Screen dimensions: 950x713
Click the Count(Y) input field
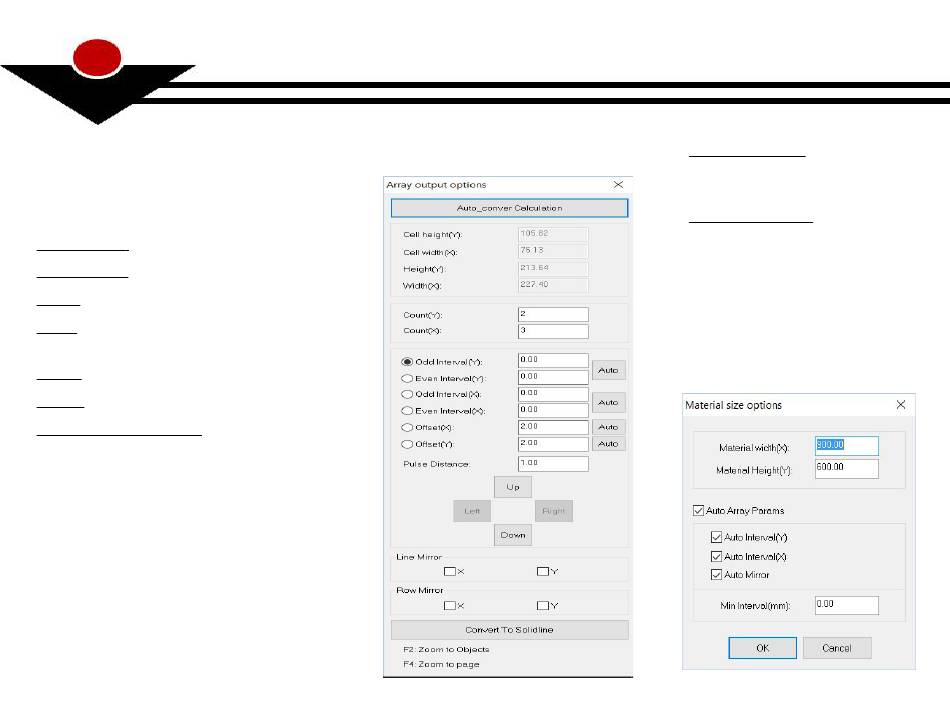[553, 314]
